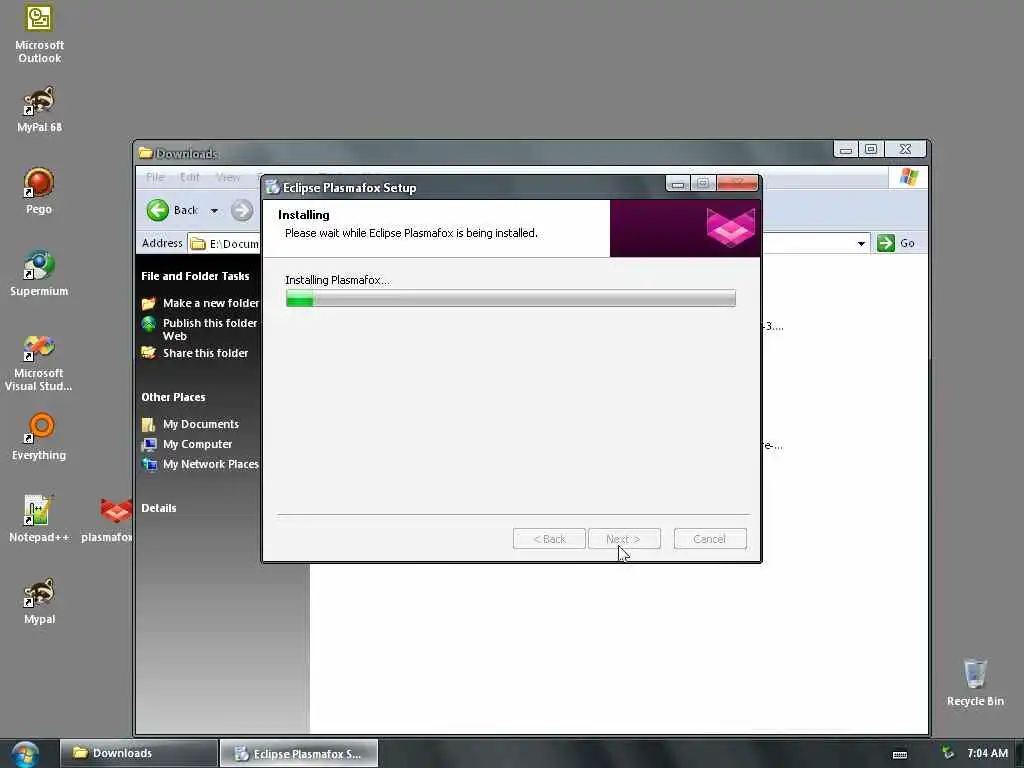Minimize the Downloads window
Image resolution: width=1024 pixels, height=768 pixels.
[846, 150]
